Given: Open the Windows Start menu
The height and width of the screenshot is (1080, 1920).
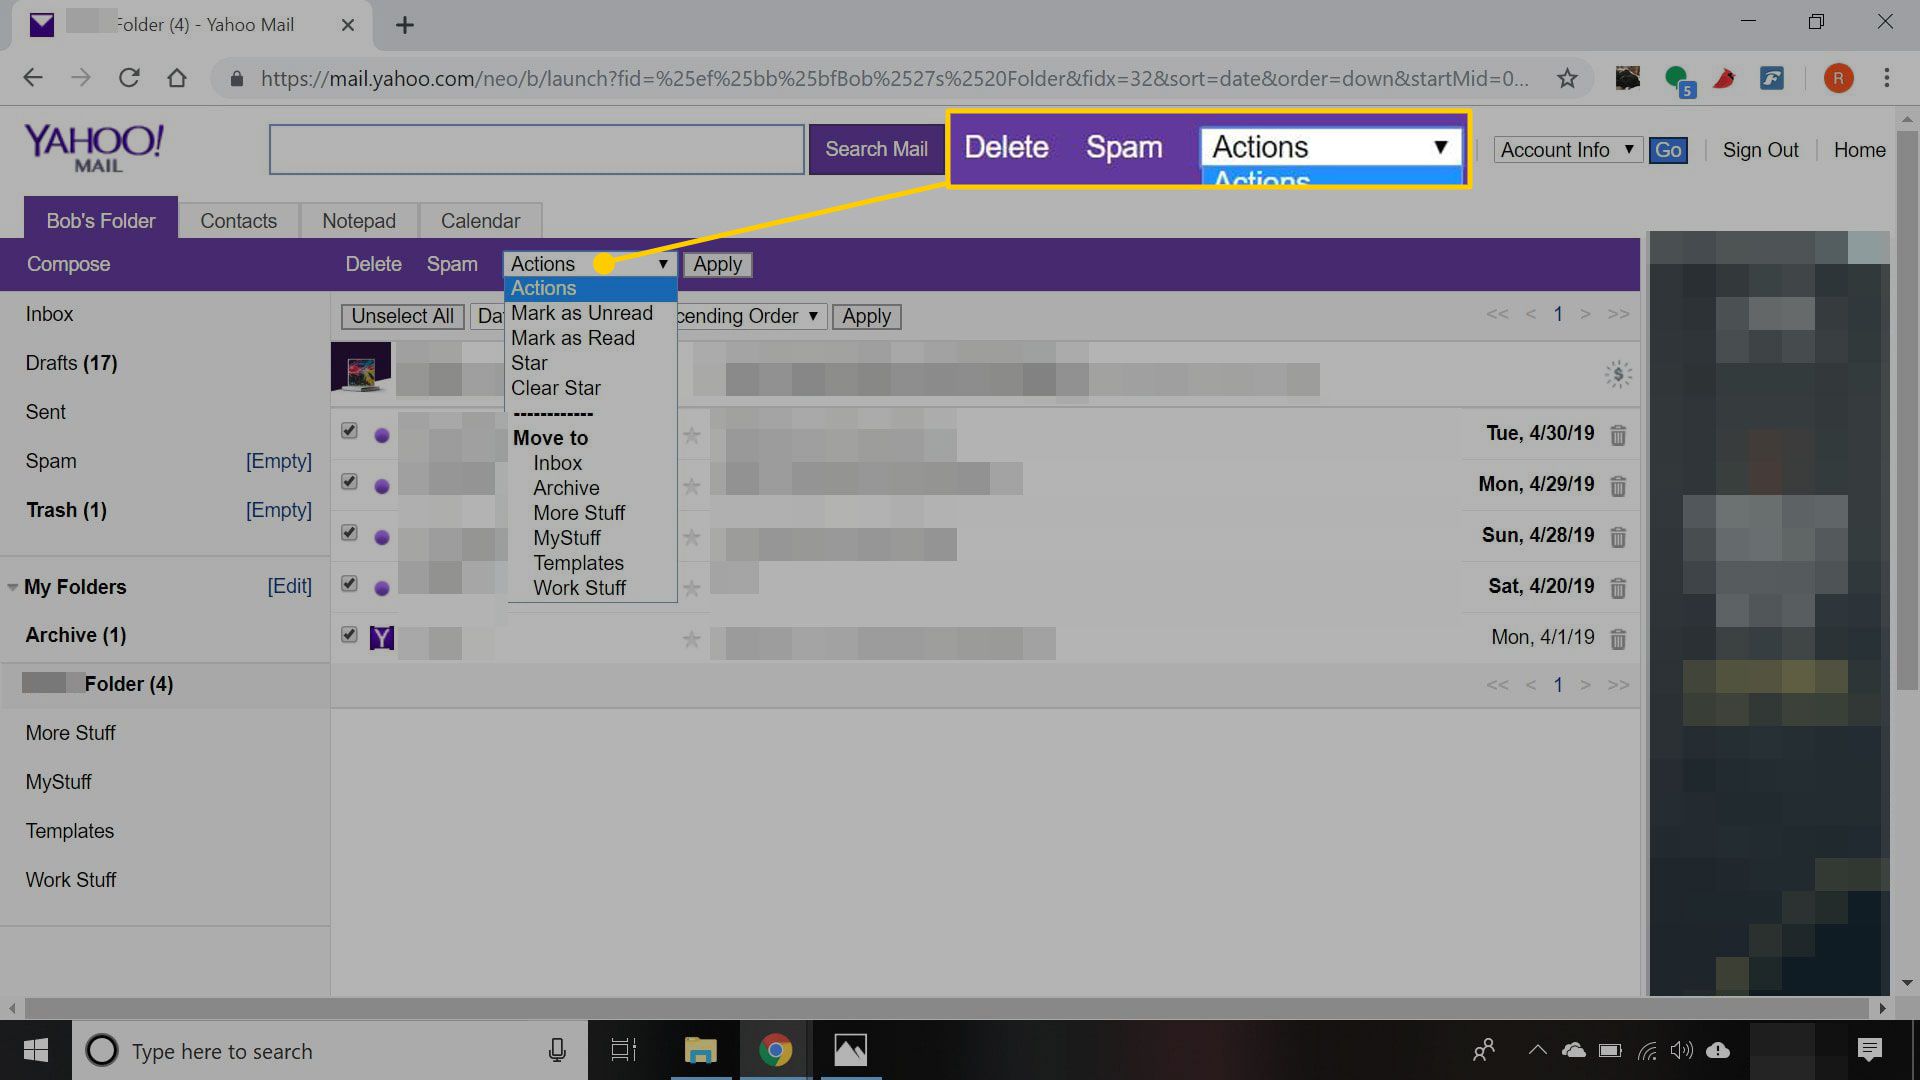Looking at the screenshot, I should click(x=36, y=1050).
